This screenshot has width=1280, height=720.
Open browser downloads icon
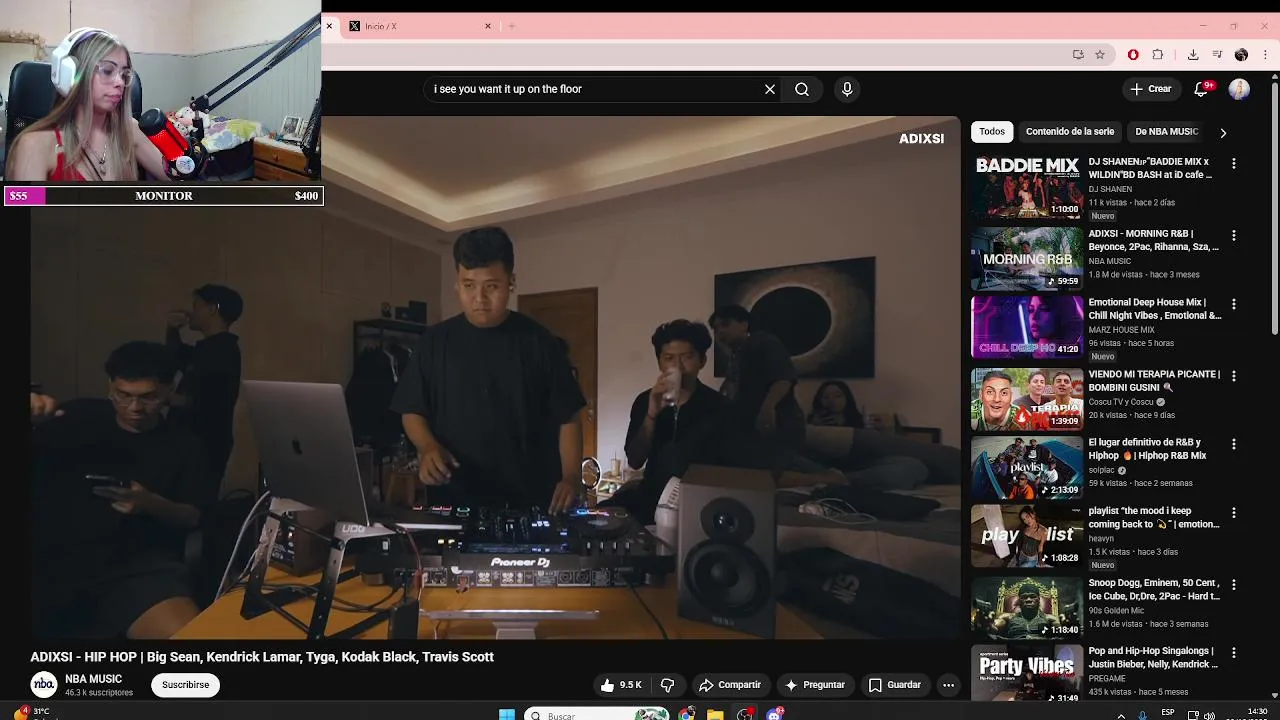tap(1193, 55)
